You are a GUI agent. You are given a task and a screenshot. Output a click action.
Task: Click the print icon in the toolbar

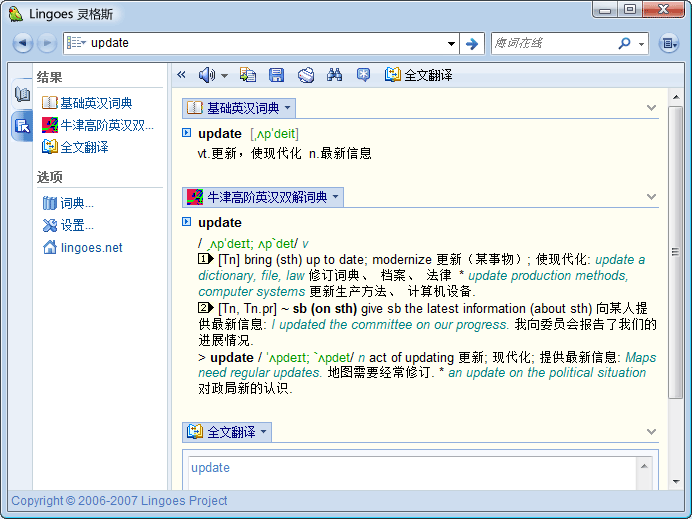306,75
